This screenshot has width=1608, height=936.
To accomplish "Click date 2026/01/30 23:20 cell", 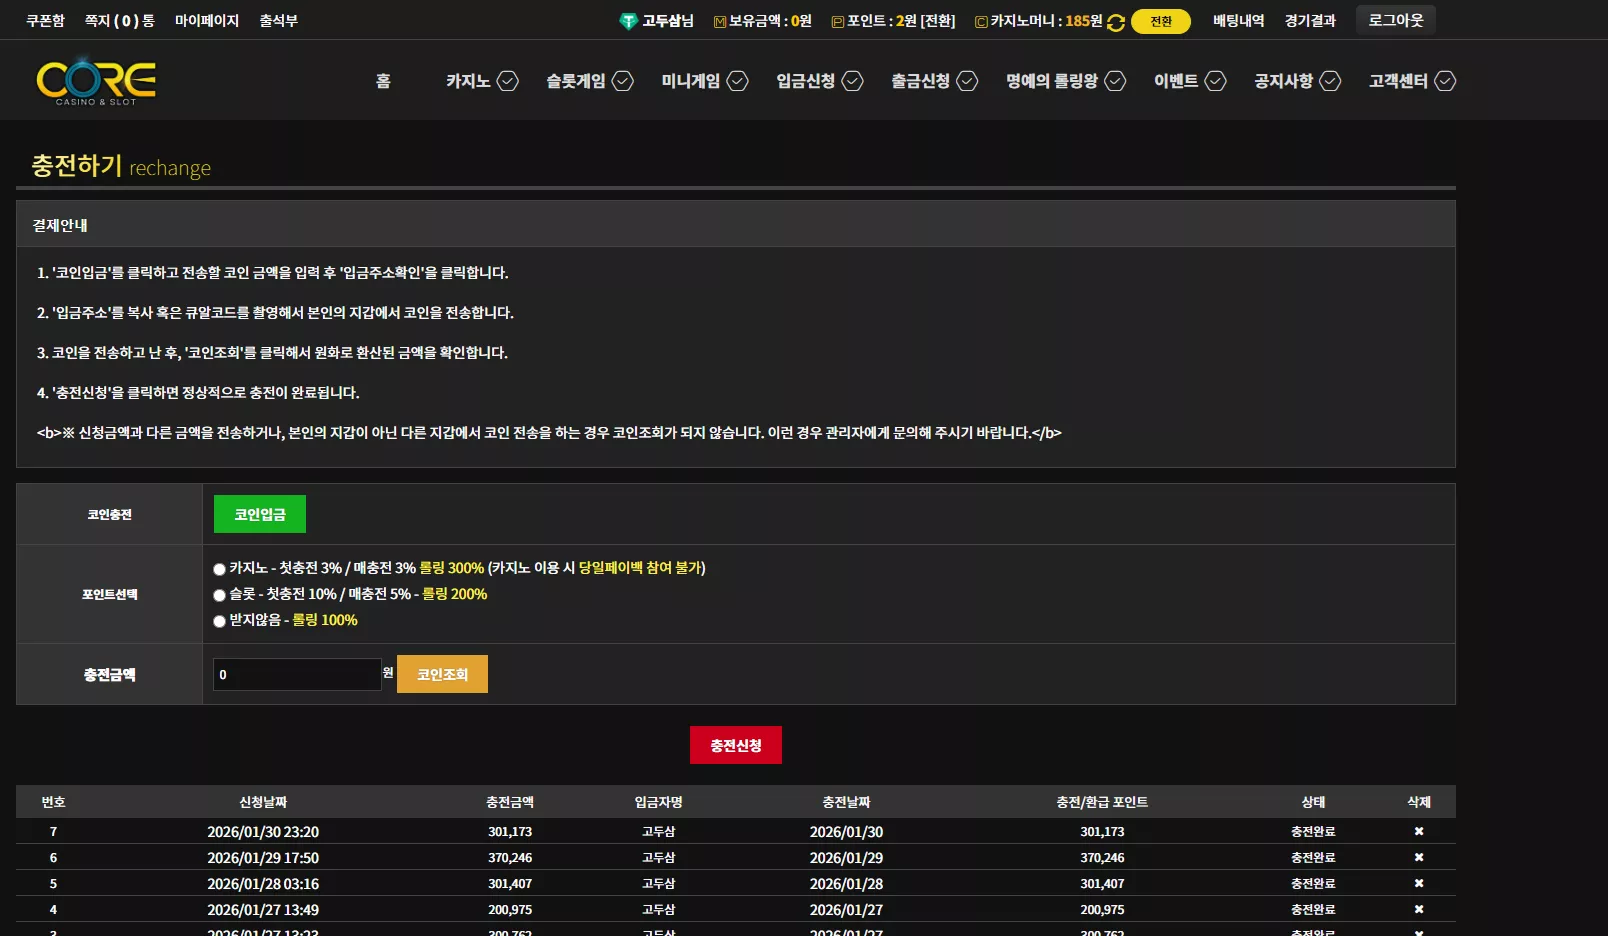I will [x=263, y=832].
